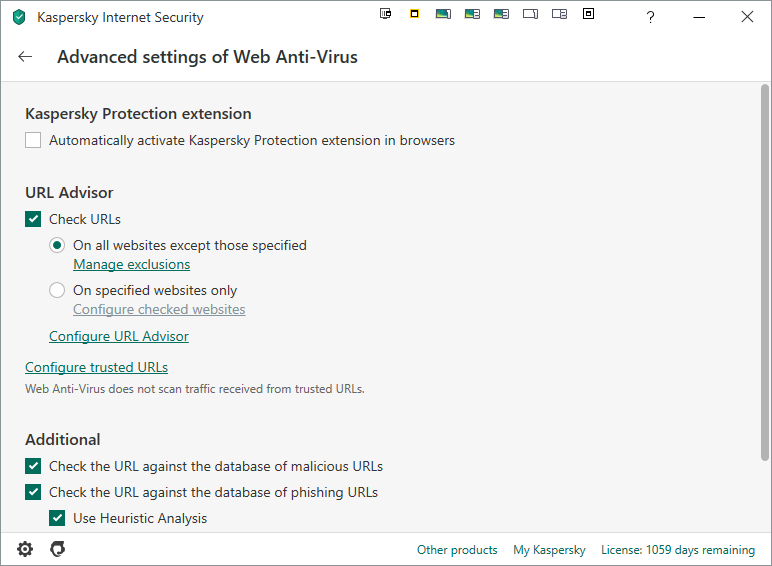
Task: Select On specified websites only option
Action: 58,290
